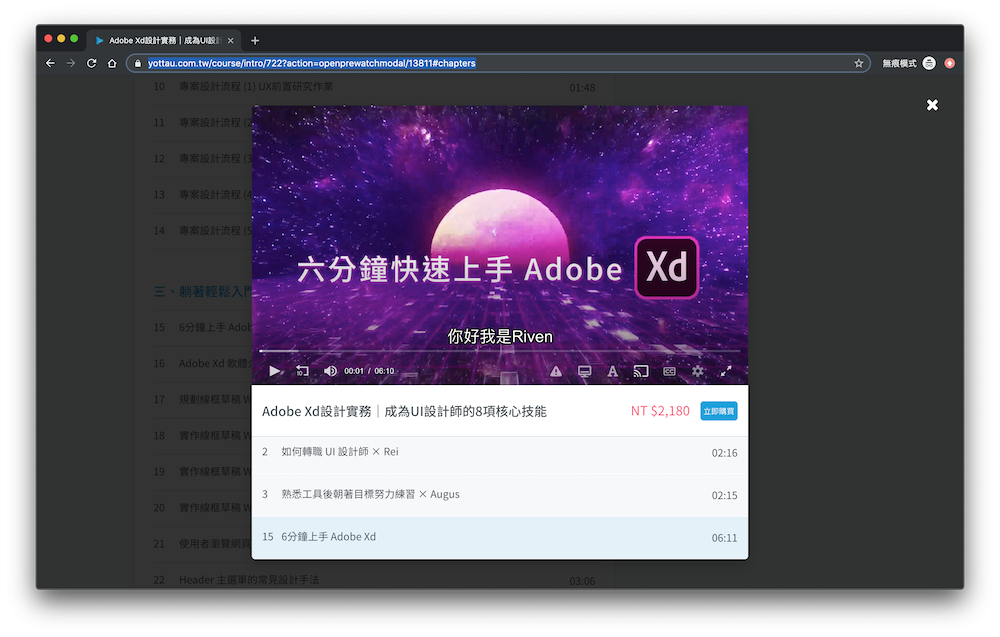Select the Adobe Xd設計實務 browser tab
This screenshot has height=637, width=1000.
click(x=164, y=40)
